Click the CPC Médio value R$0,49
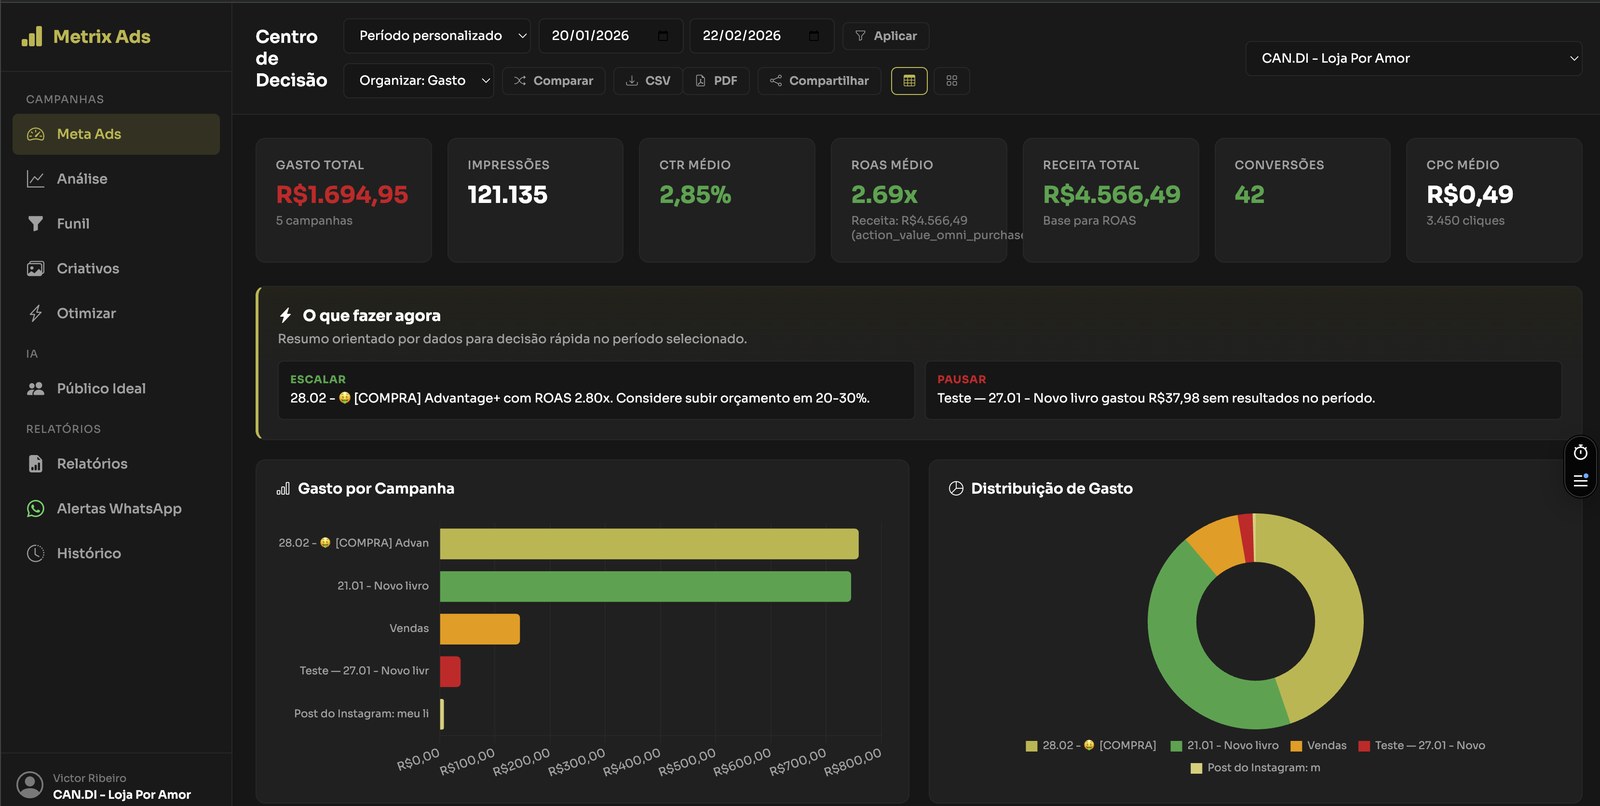The image size is (1600, 806). tap(1470, 195)
